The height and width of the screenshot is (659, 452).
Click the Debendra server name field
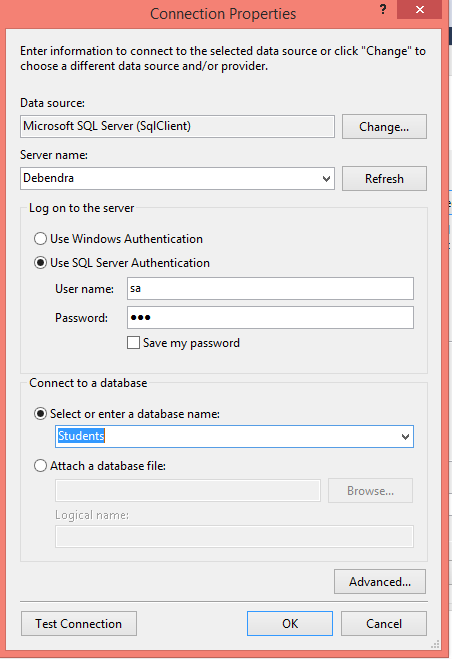click(170, 179)
